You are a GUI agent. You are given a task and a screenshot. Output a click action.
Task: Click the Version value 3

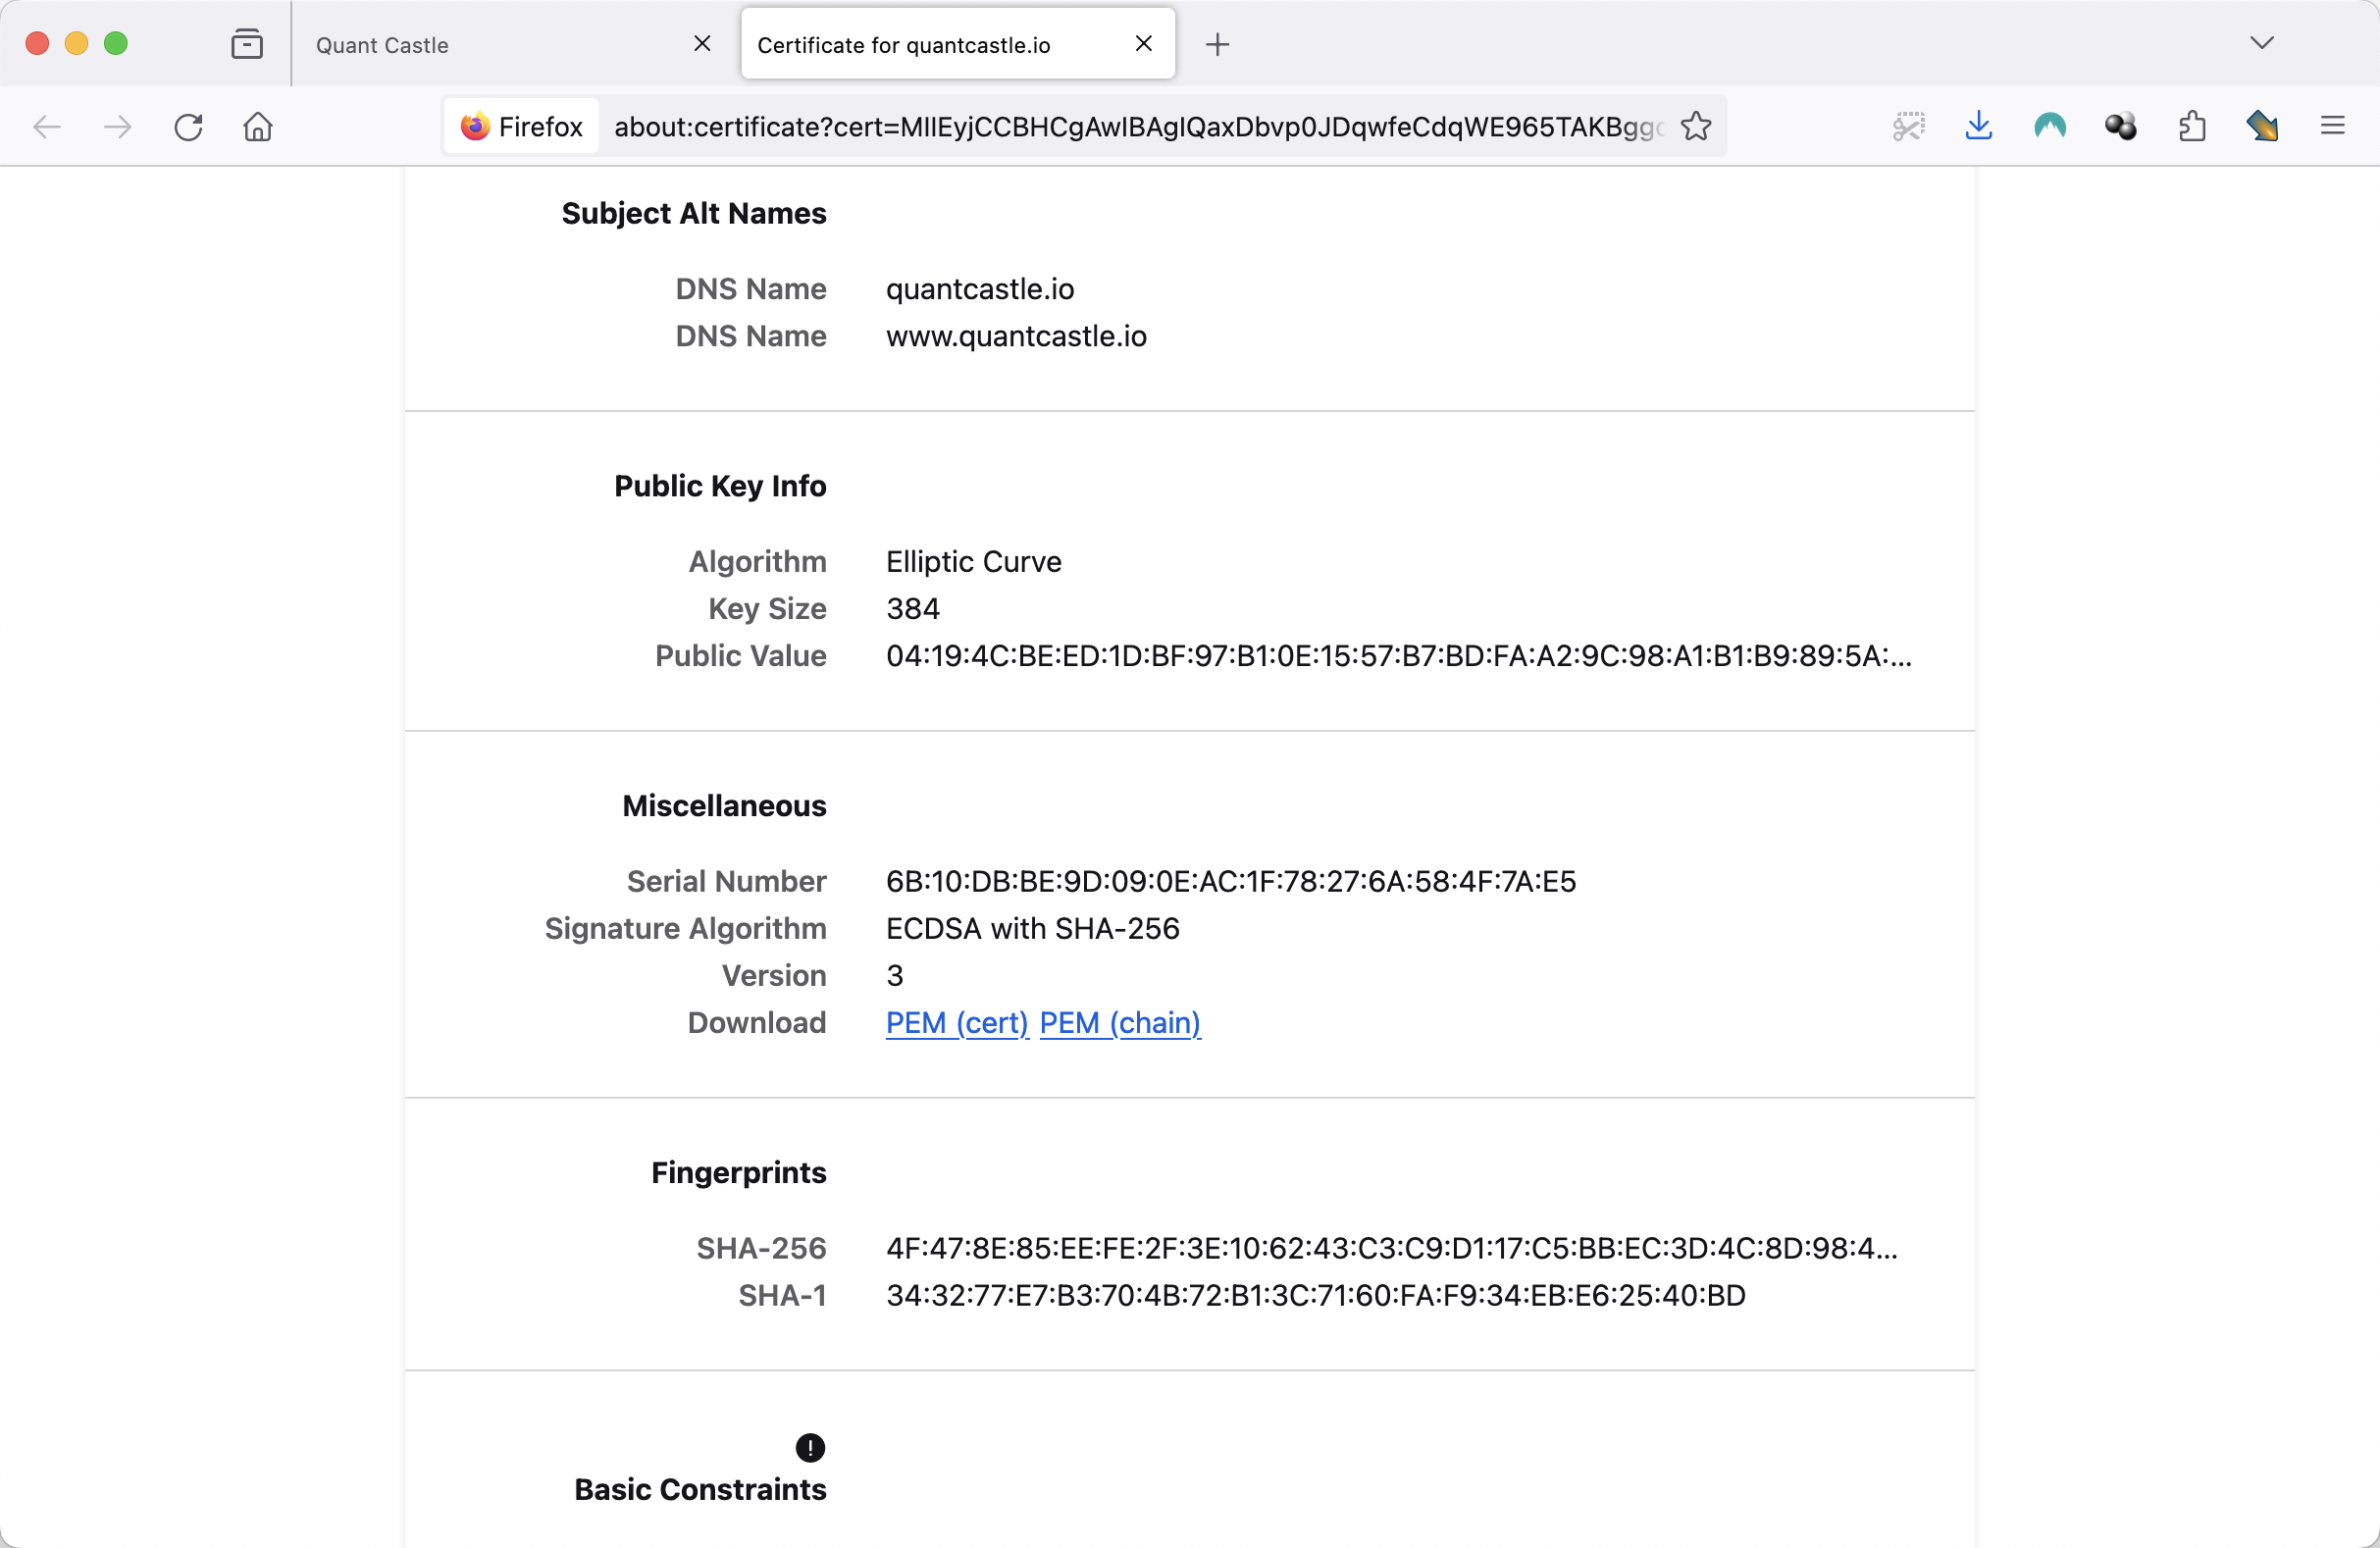point(895,975)
